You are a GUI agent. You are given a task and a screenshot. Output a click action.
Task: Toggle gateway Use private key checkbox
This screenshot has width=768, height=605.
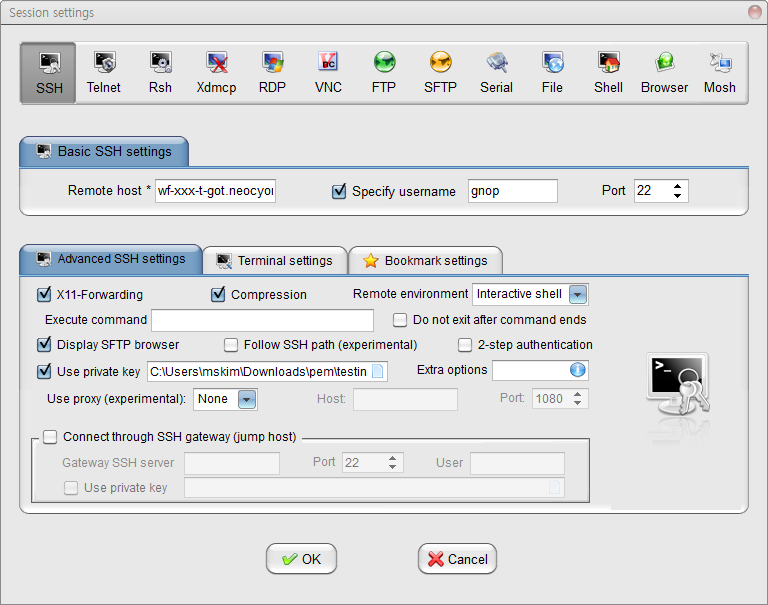[x=71, y=488]
